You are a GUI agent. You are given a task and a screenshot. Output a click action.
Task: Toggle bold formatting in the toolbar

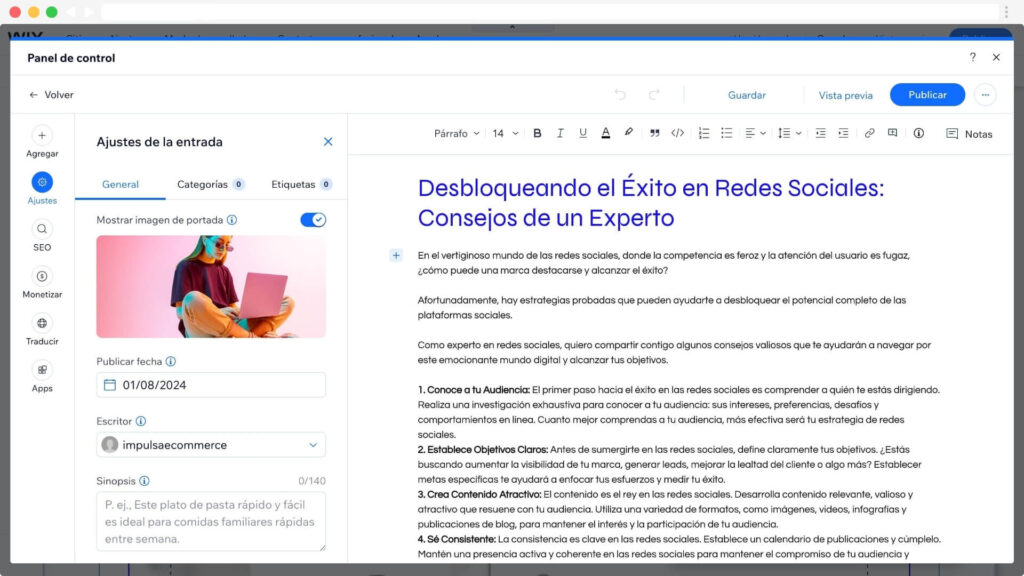click(537, 133)
